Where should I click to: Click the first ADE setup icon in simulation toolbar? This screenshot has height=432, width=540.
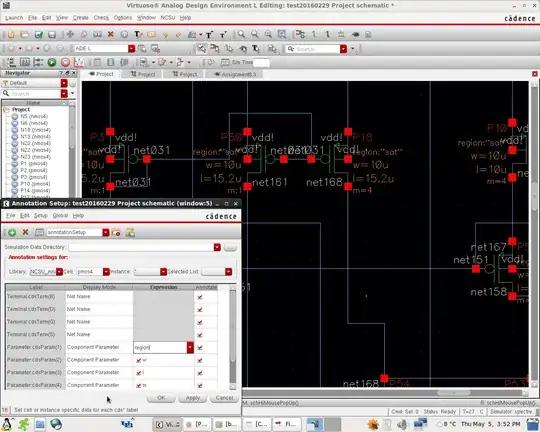pos(11,62)
